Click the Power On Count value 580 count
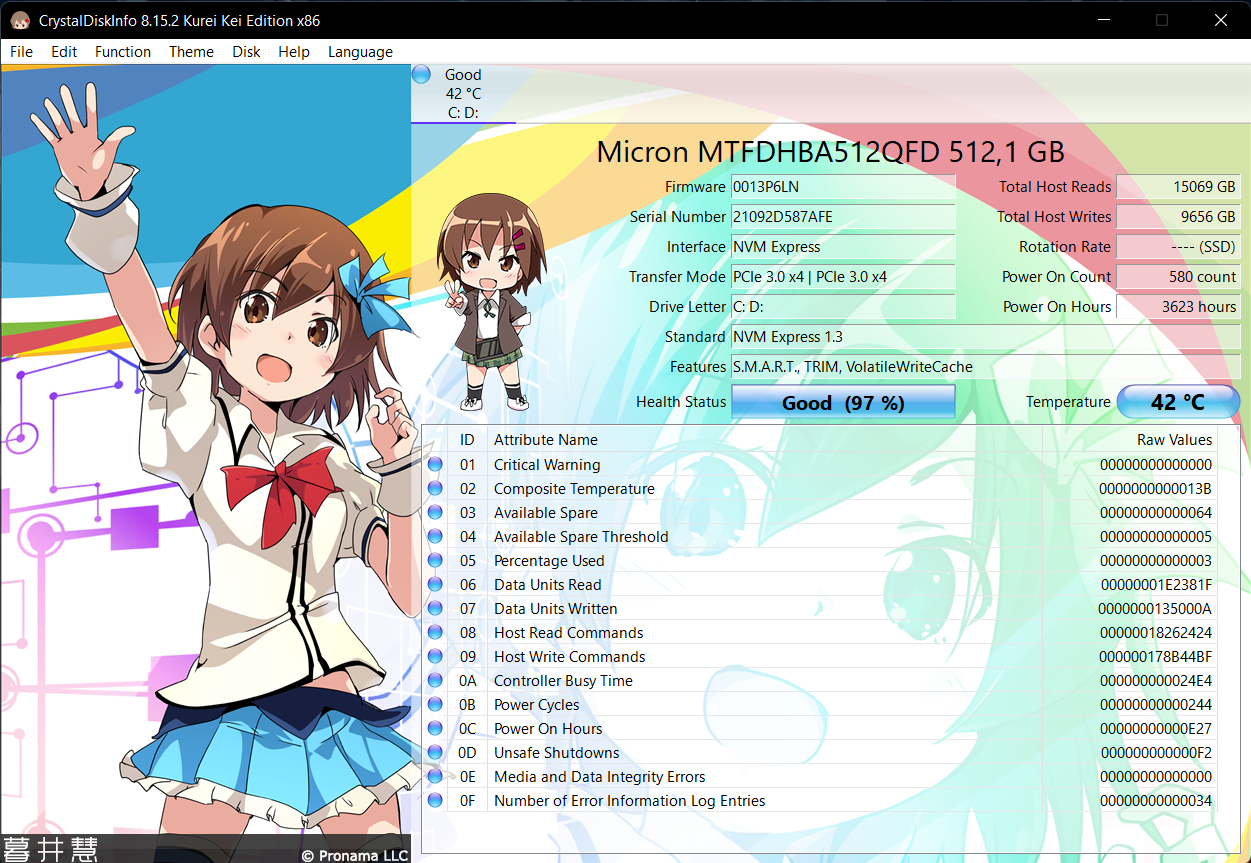Image resolution: width=1251 pixels, height=863 pixels. [1178, 277]
